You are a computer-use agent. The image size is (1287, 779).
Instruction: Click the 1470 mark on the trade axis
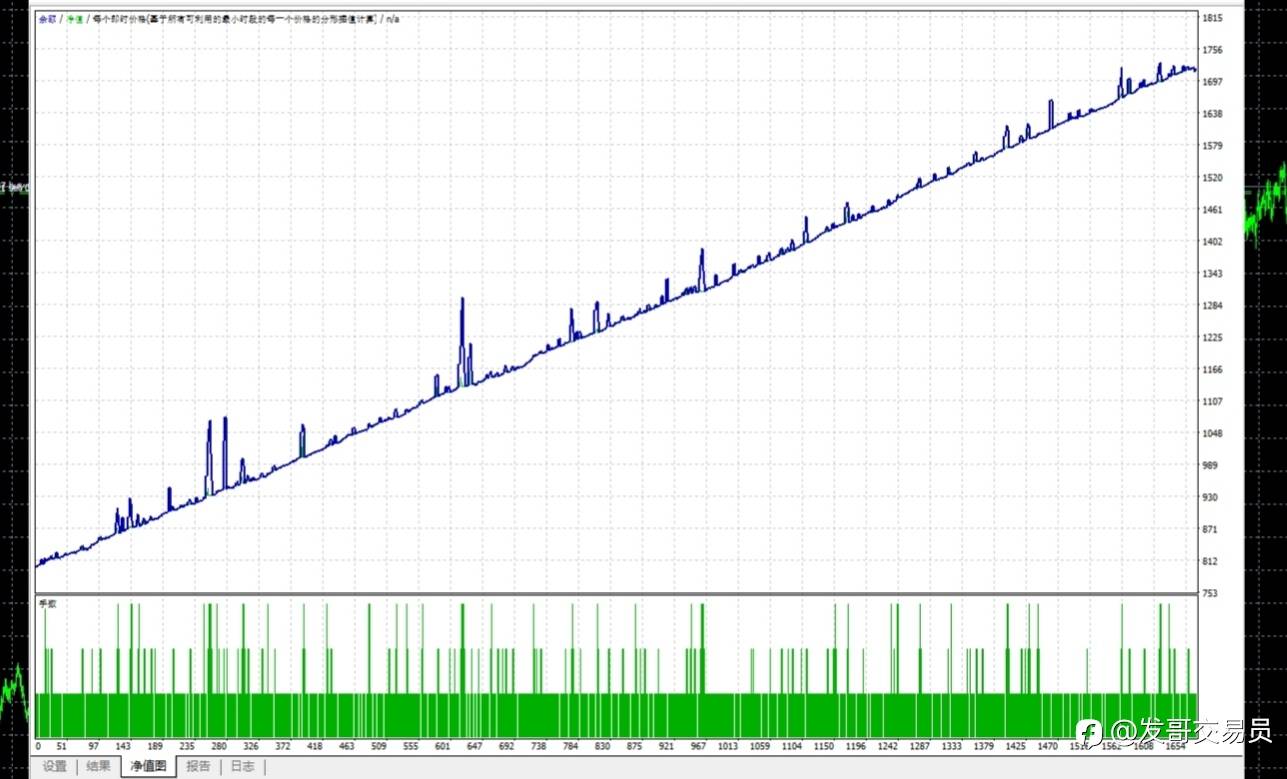coord(1047,746)
